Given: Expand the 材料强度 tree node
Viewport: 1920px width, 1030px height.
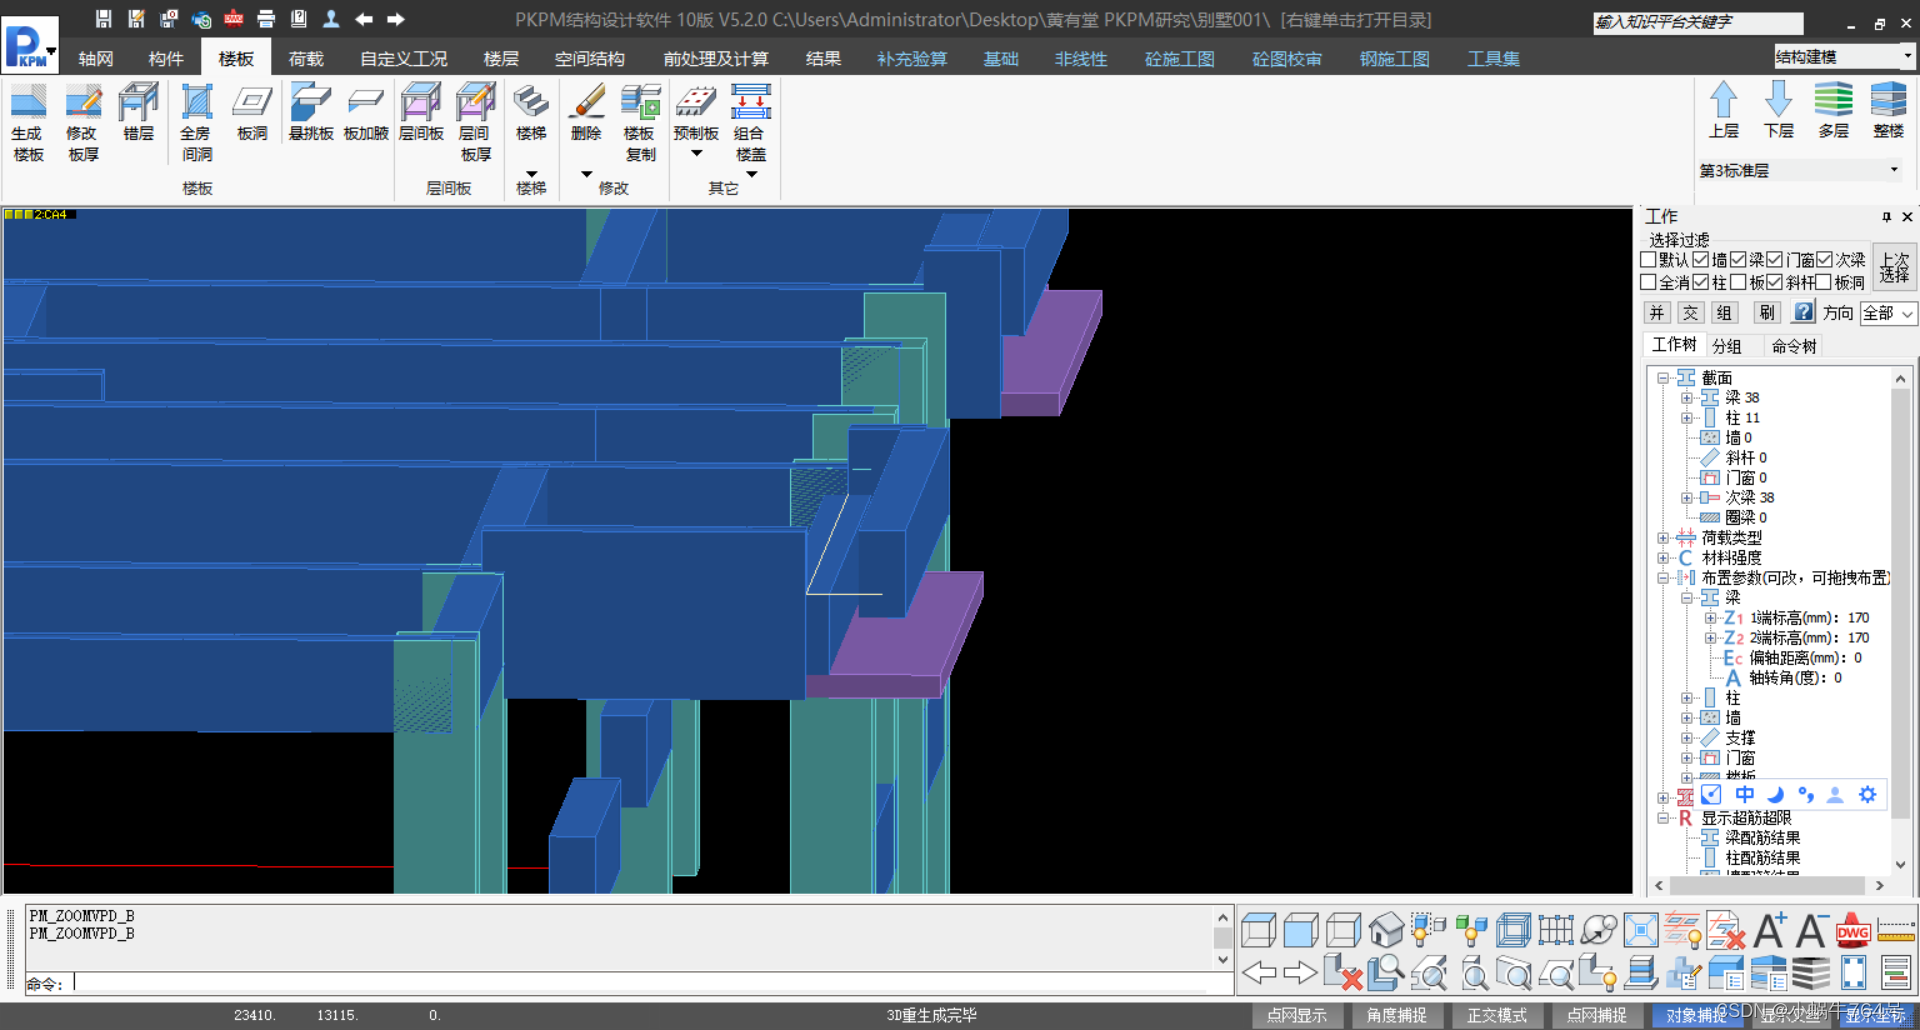Looking at the screenshot, I should click(1663, 558).
